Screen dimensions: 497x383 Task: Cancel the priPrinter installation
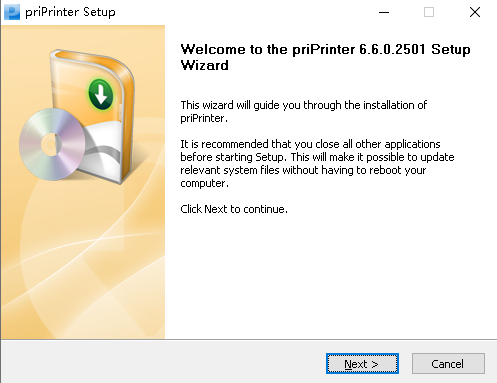pyautogui.click(x=448, y=364)
